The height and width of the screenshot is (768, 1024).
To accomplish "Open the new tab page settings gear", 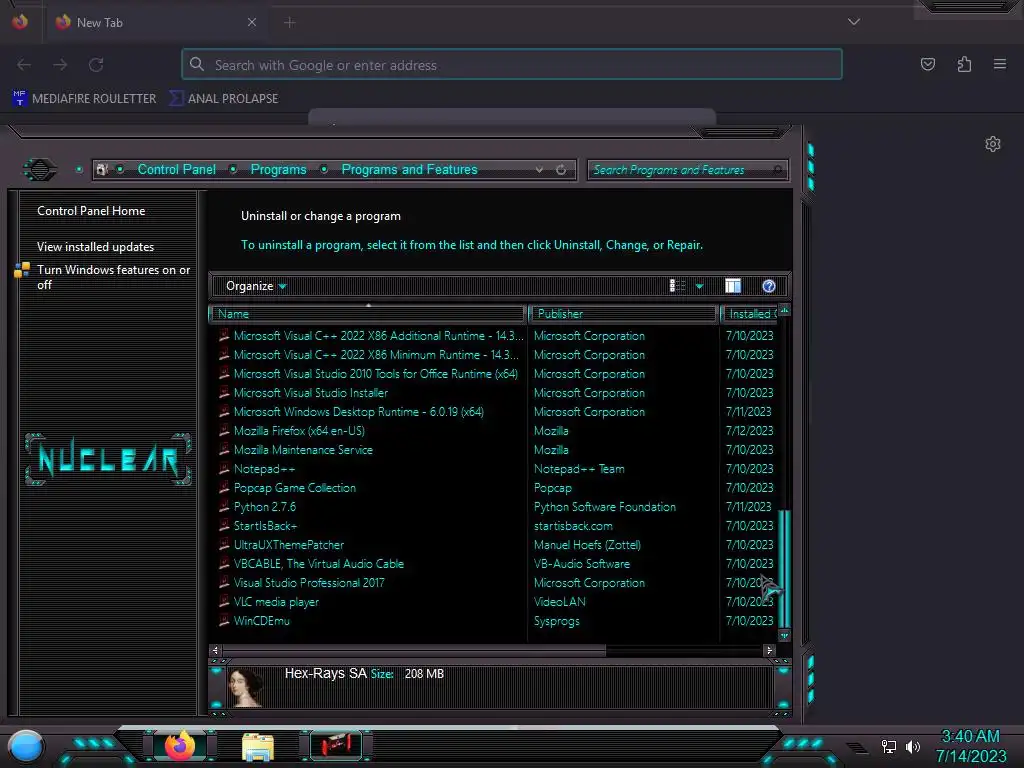I will click(993, 144).
